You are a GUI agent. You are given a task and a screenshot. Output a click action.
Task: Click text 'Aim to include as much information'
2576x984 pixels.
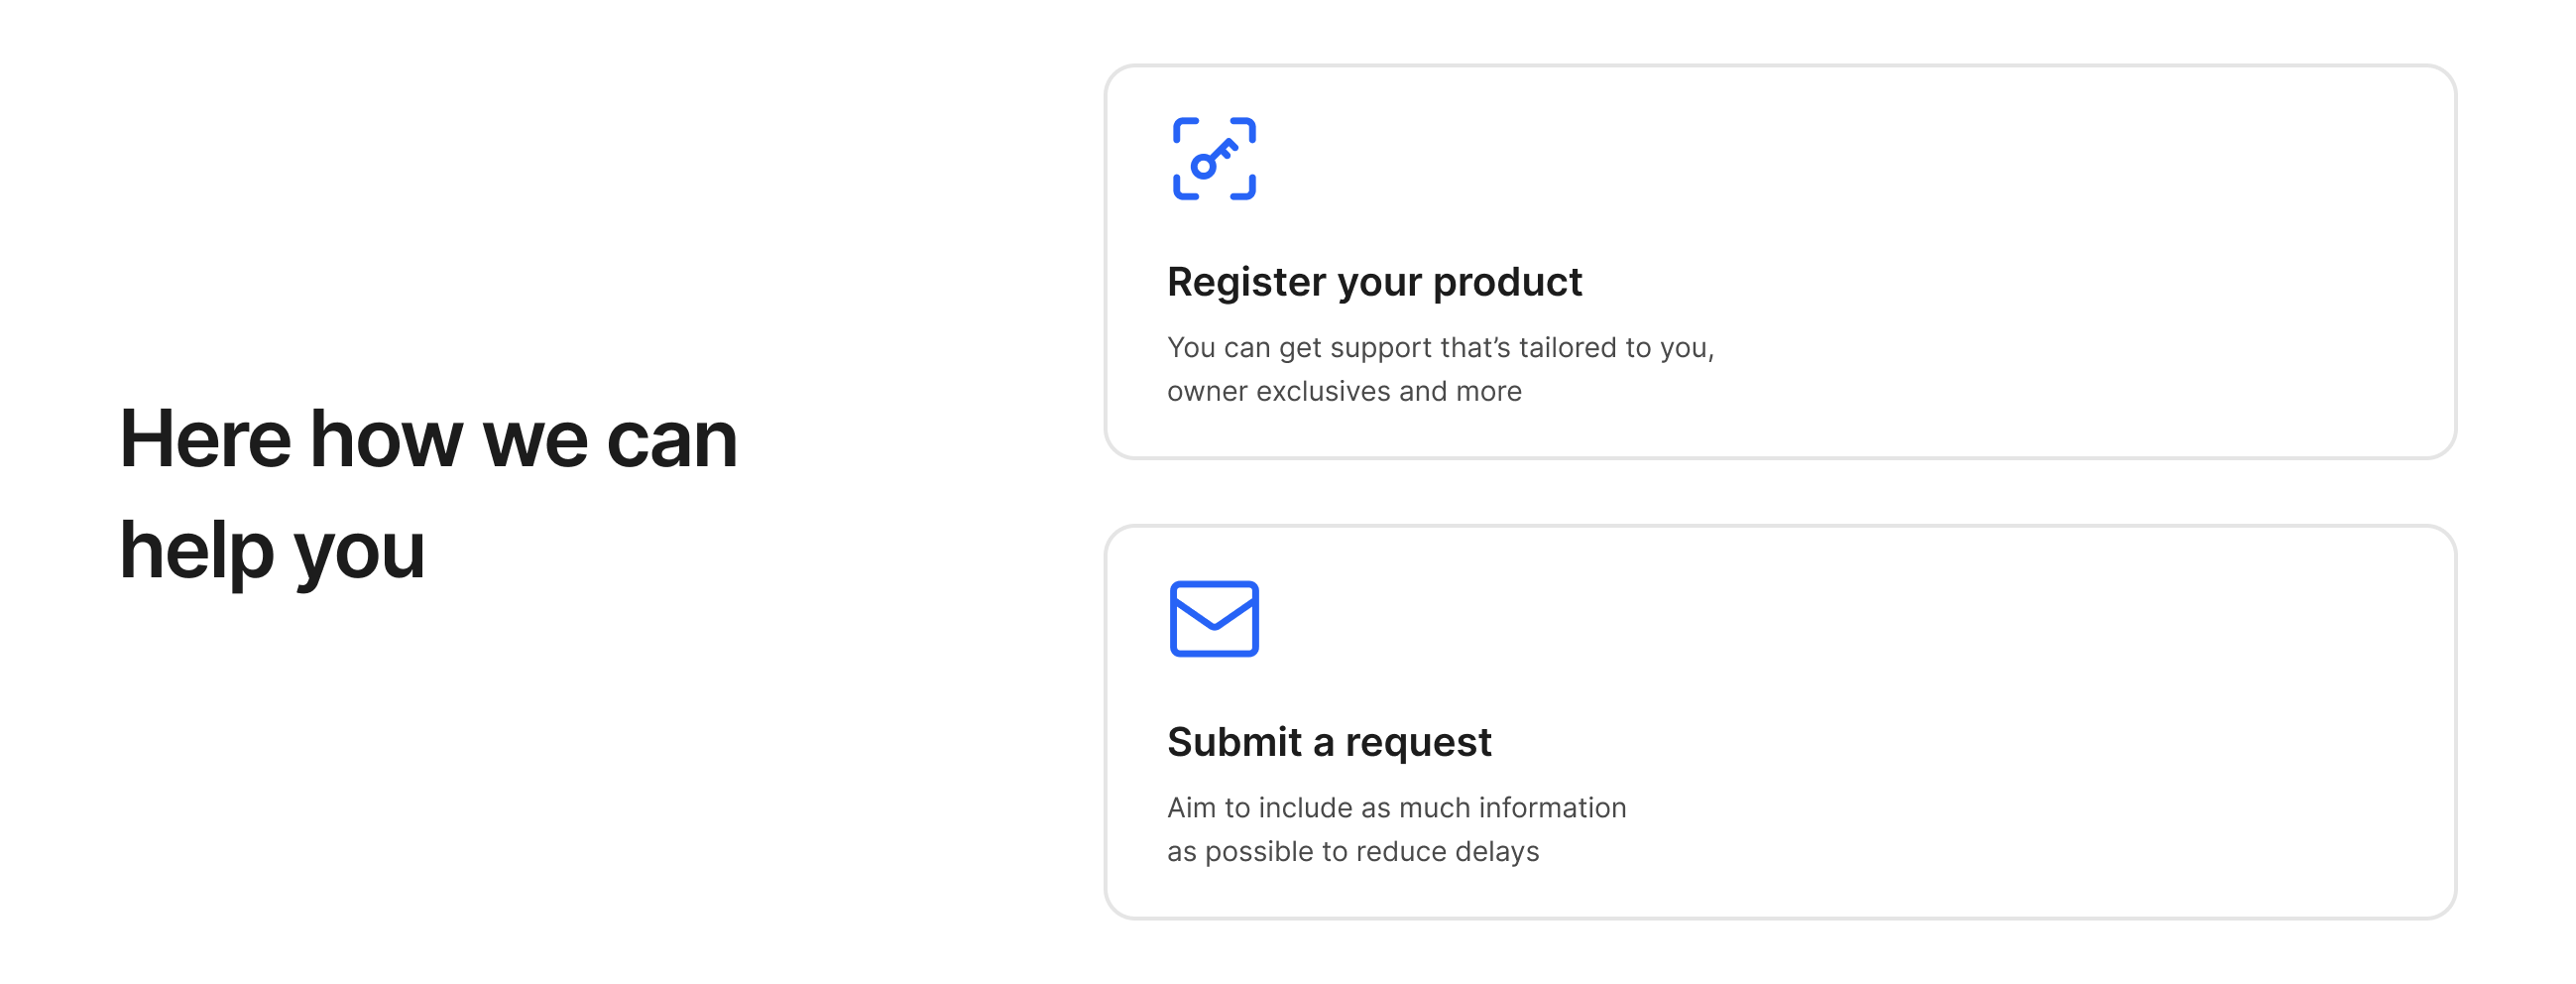1396,807
